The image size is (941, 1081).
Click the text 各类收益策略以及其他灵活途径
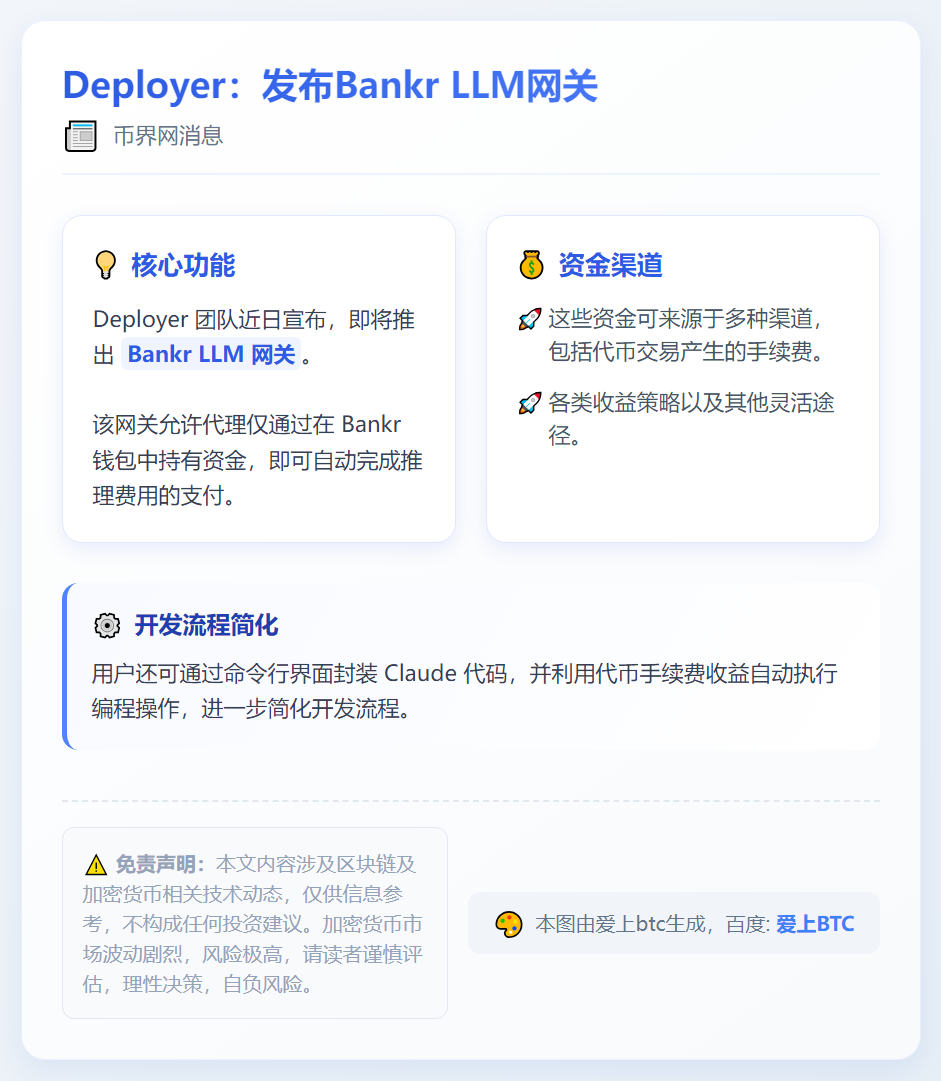pos(691,418)
